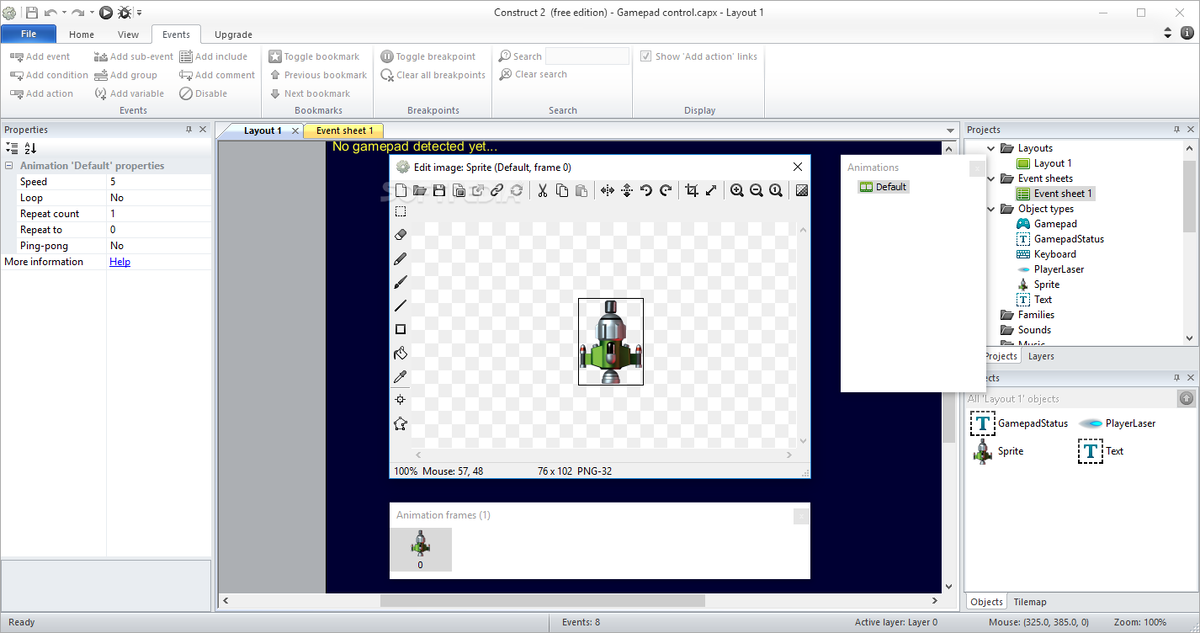Open an image file via folder icon
1200x633 pixels.
tap(420, 190)
